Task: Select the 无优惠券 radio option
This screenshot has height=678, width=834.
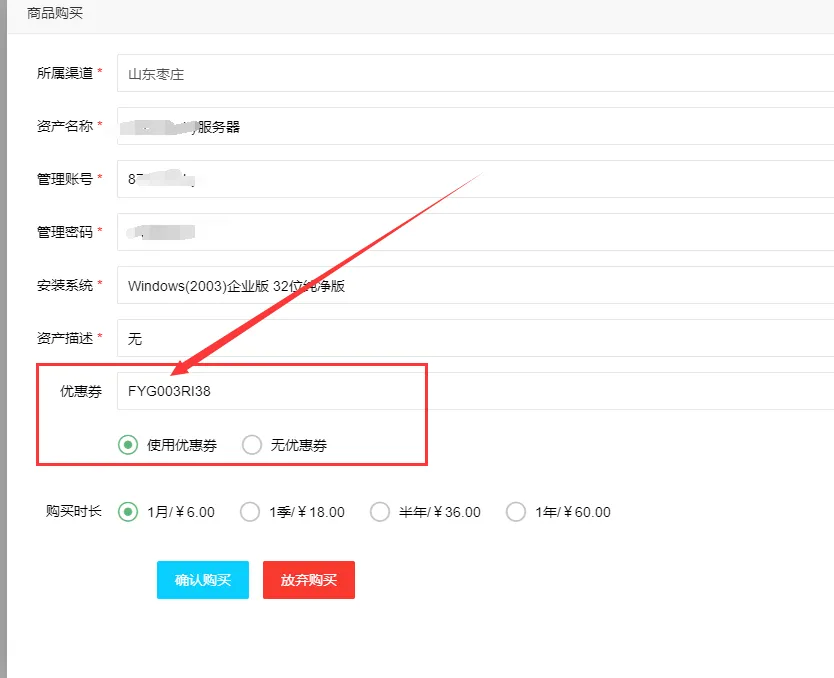Action: [252, 445]
